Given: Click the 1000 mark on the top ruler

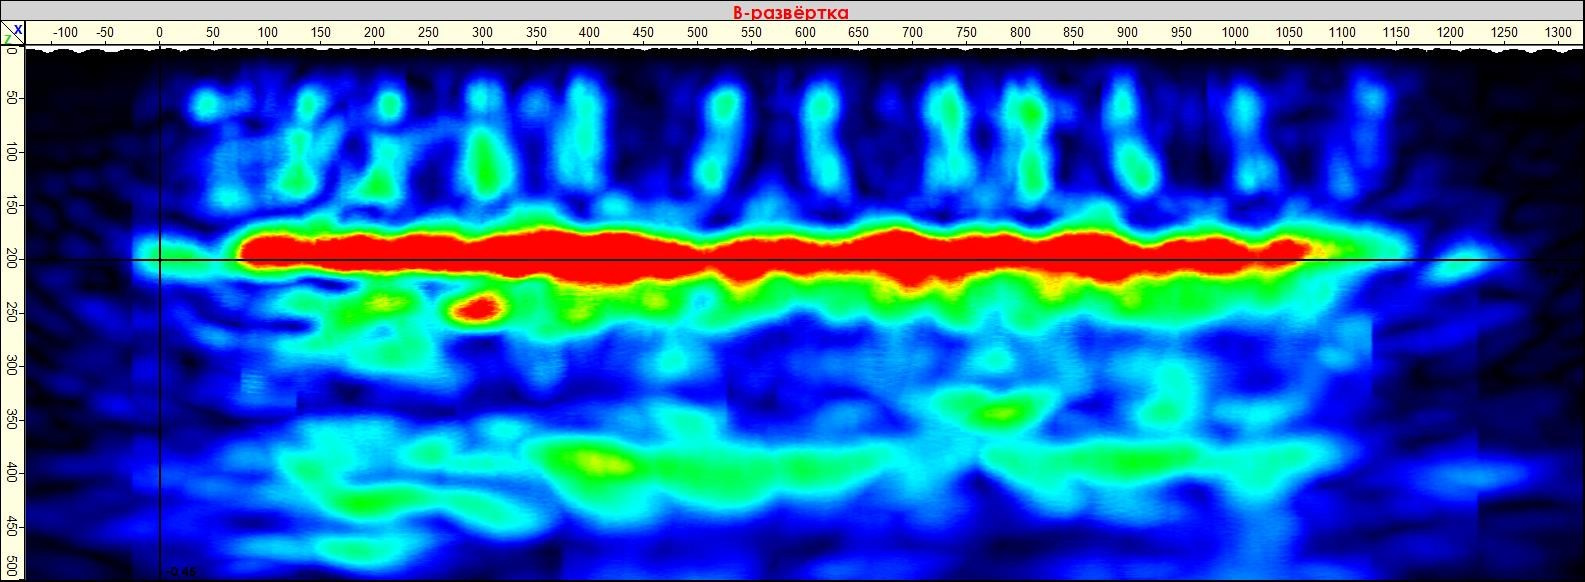Looking at the screenshot, I should 1235,33.
